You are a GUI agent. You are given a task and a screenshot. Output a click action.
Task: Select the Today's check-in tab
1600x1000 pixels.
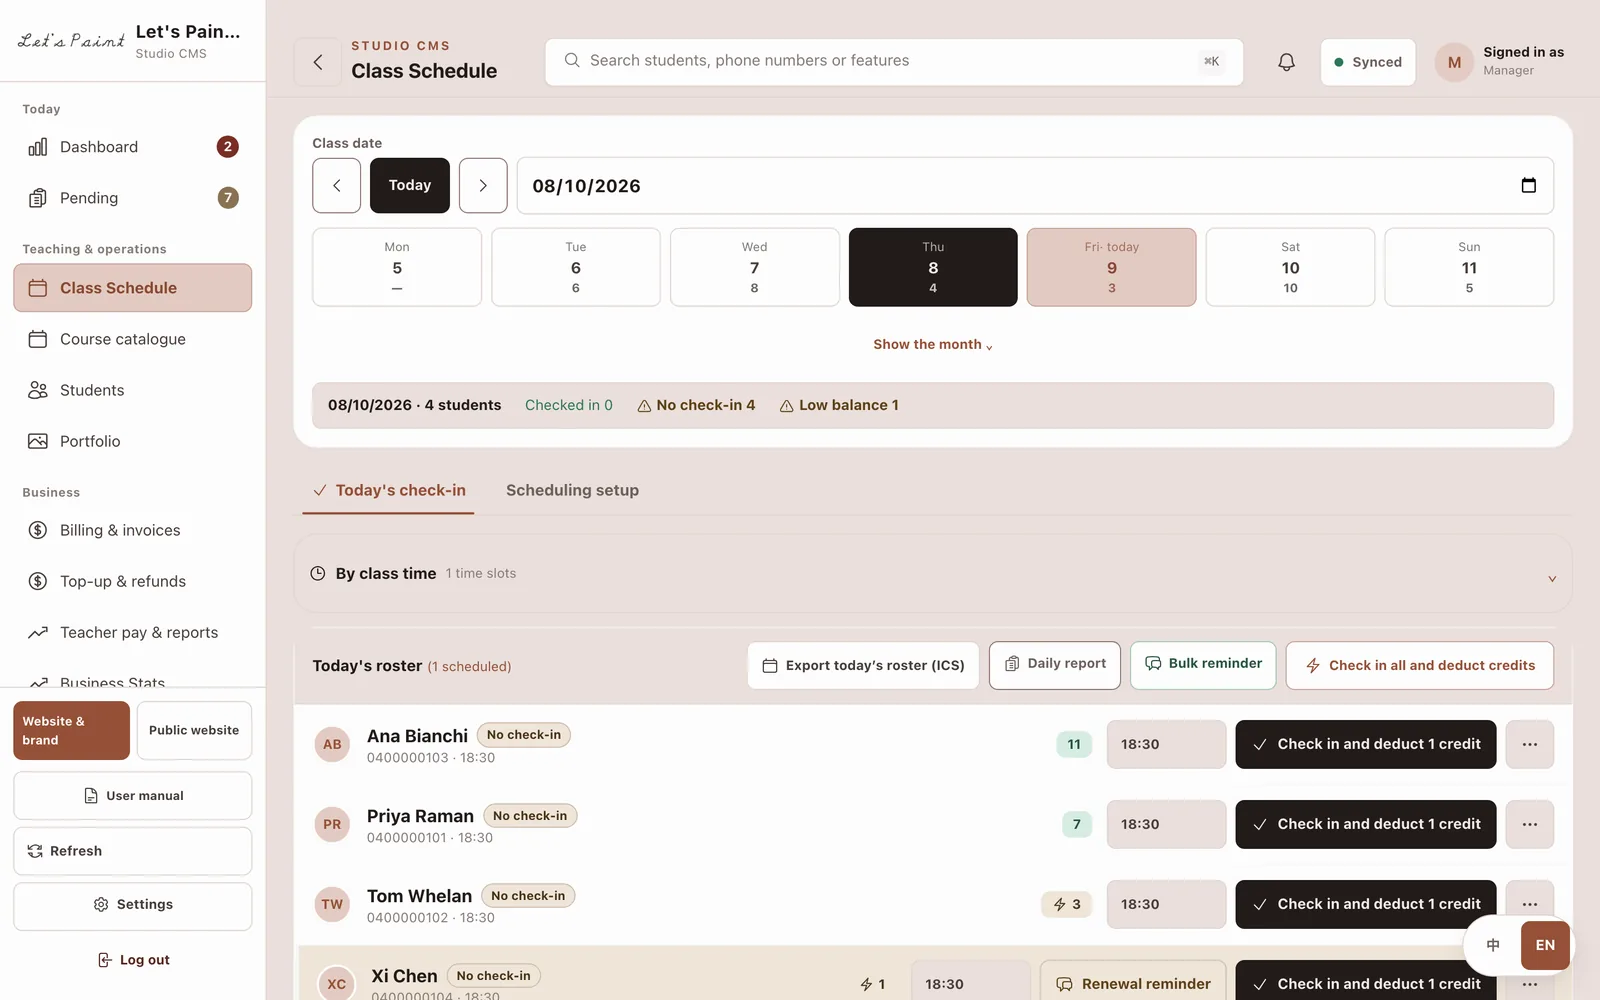click(x=389, y=490)
